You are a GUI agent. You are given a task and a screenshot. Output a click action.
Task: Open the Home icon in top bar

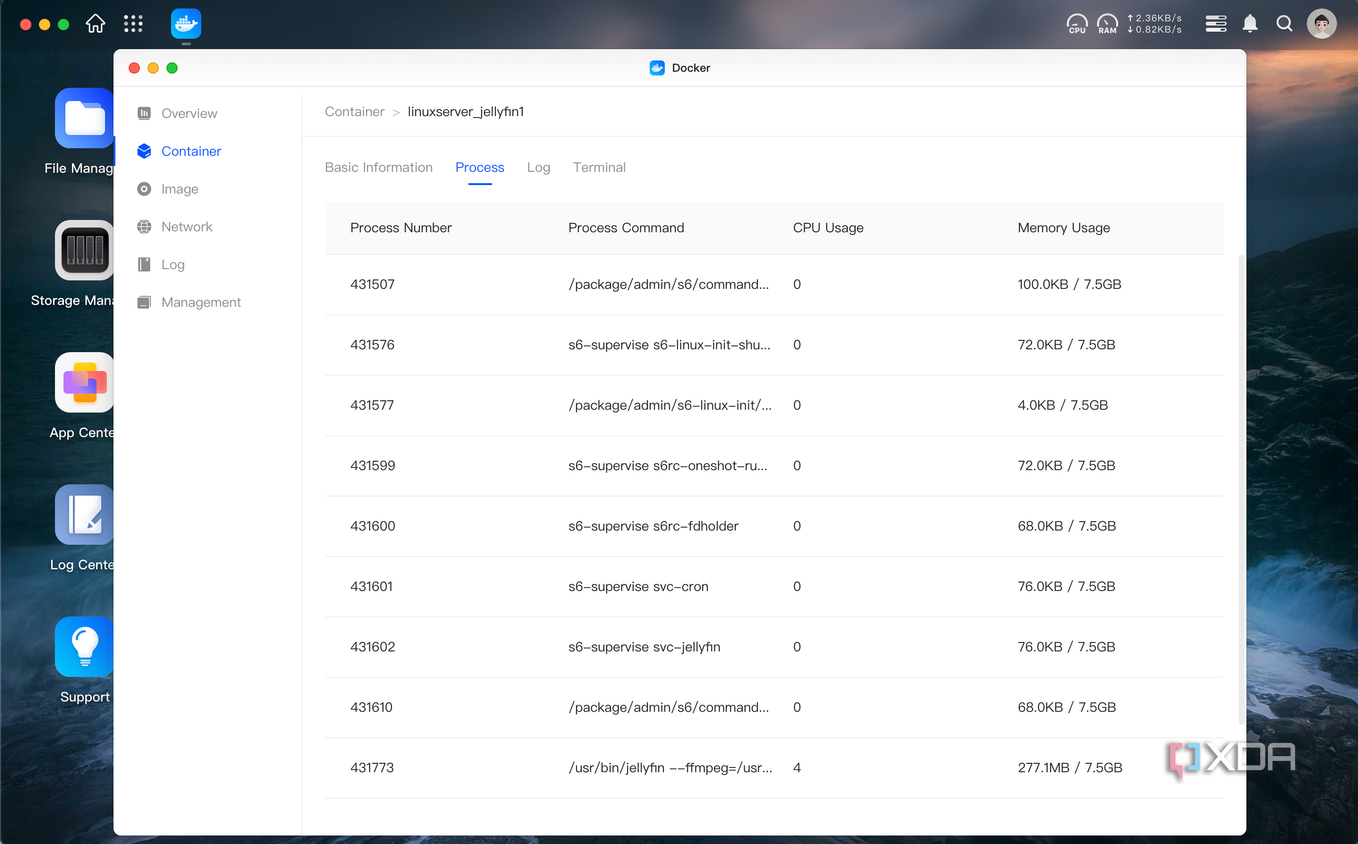(95, 23)
